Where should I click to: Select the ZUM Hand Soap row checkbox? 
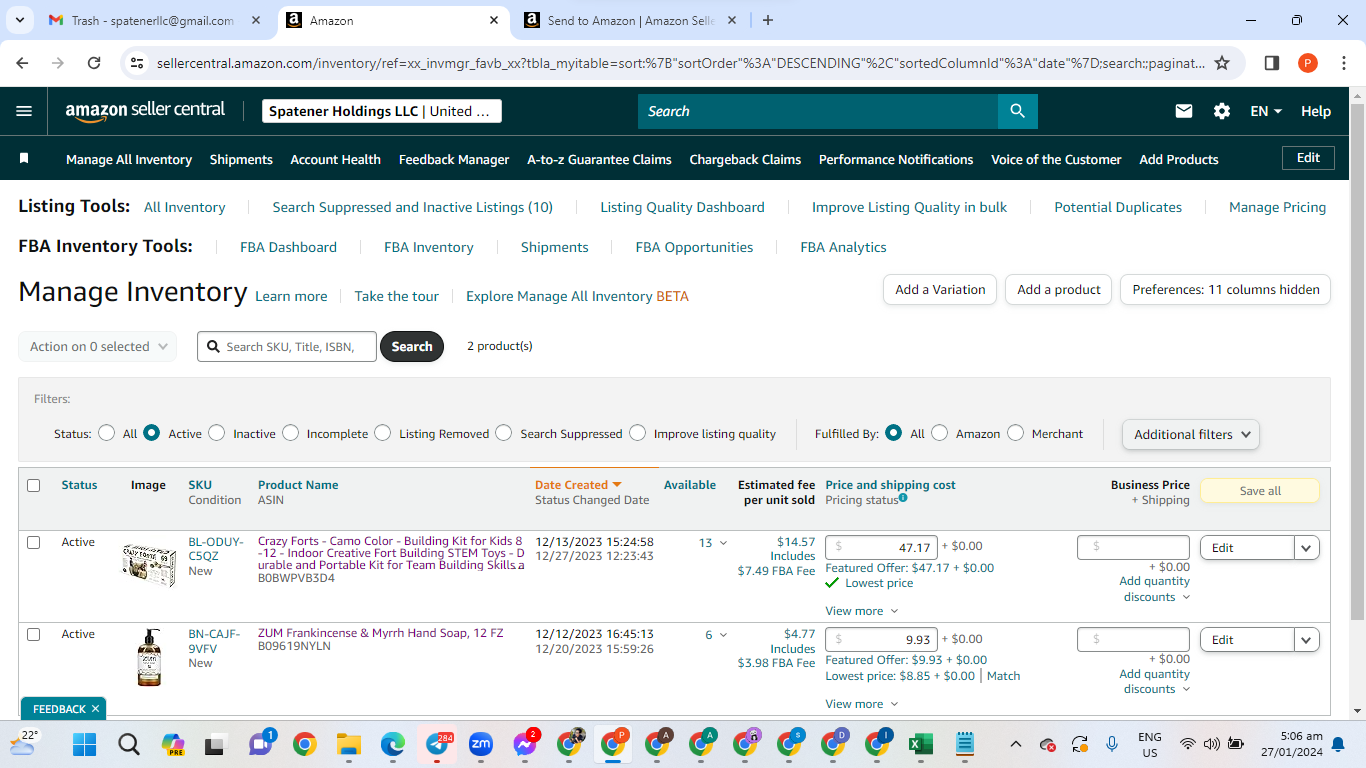34,634
